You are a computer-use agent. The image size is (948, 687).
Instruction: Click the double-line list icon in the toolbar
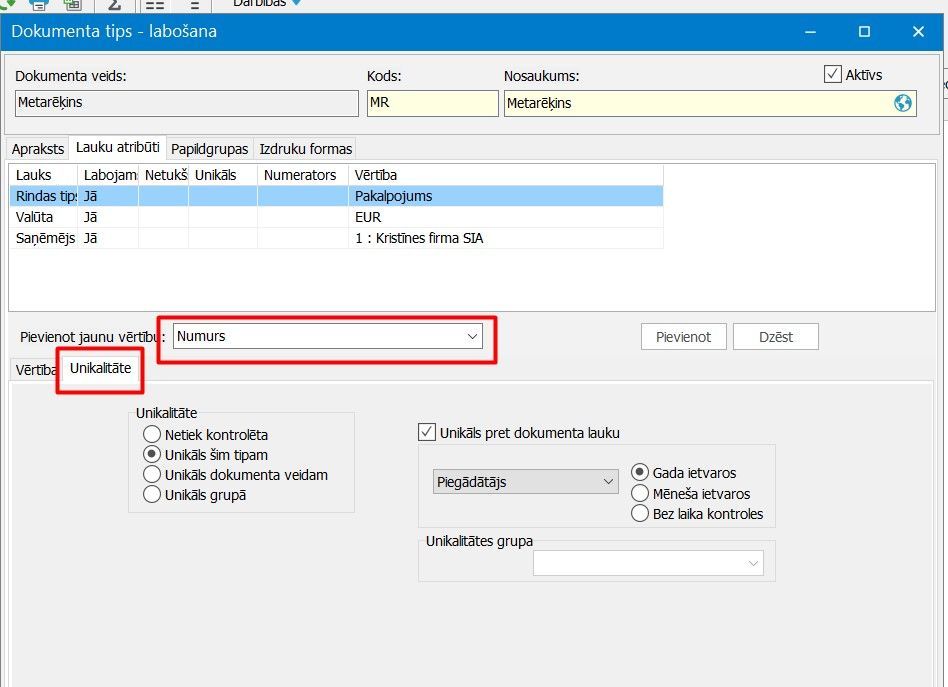point(156,4)
